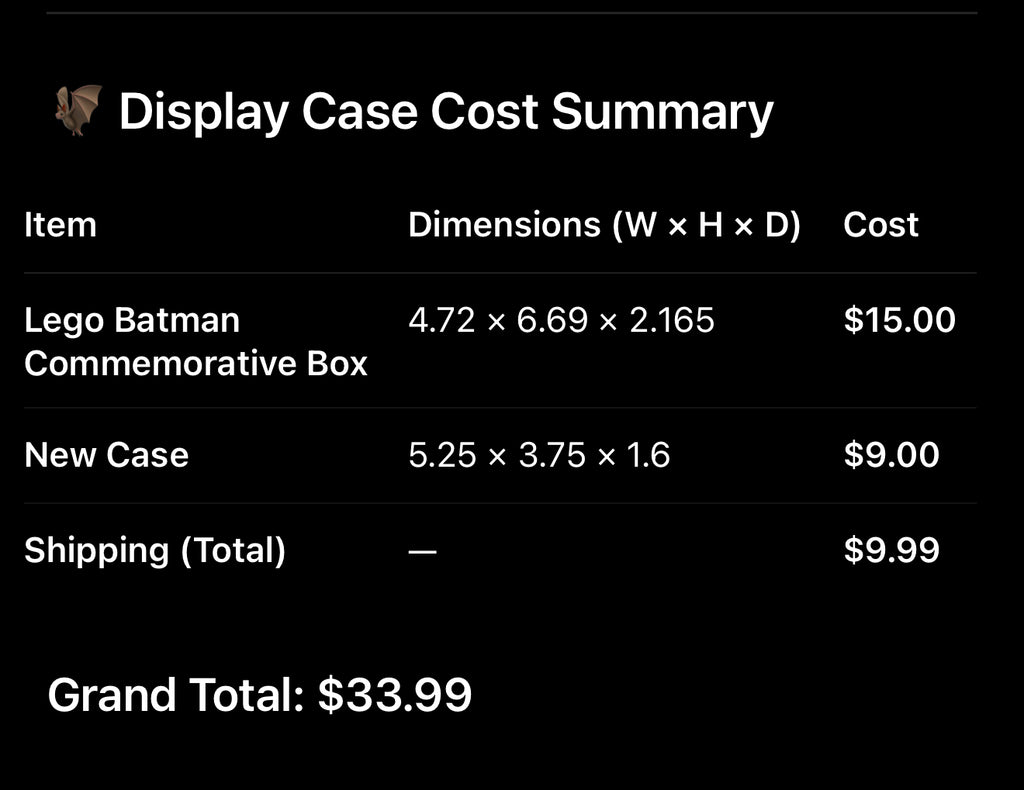This screenshot has width=1024, height=790.
Task: Click the Cost column header
Action: click(x=880, y=225)
